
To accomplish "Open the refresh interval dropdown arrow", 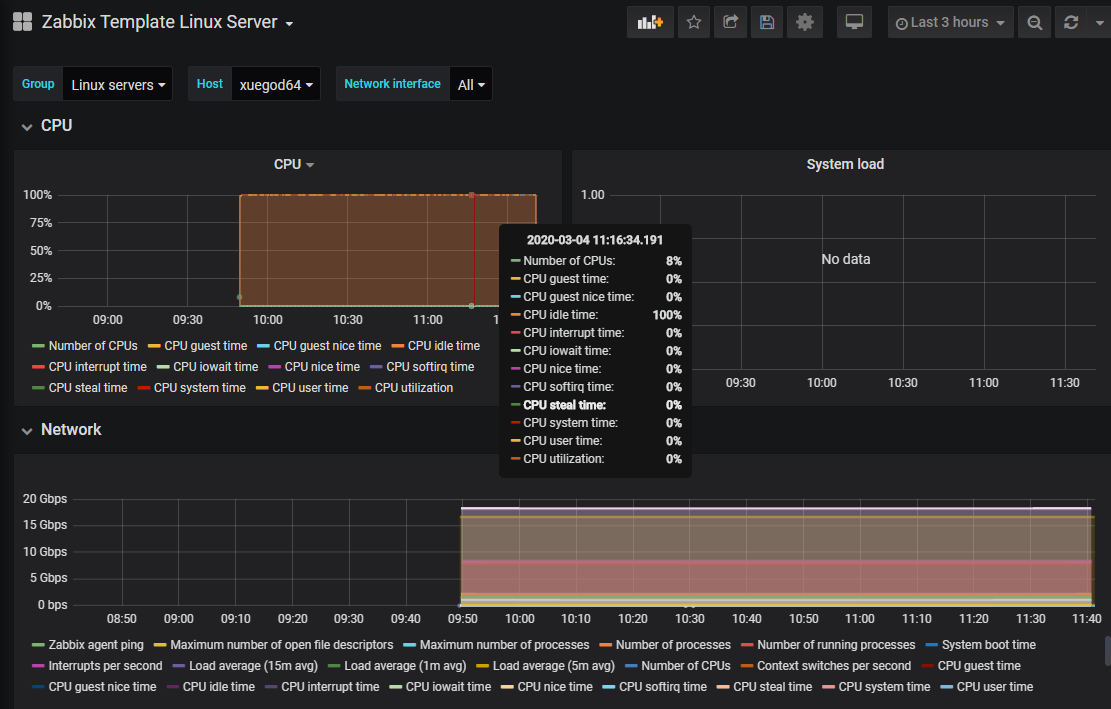I will (1100, 22).
